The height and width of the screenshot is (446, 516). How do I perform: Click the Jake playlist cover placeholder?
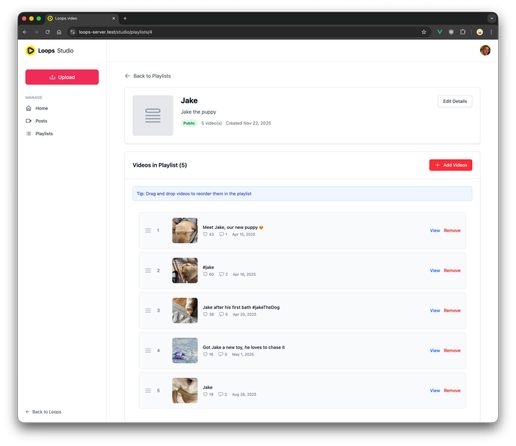pos(153,115)
